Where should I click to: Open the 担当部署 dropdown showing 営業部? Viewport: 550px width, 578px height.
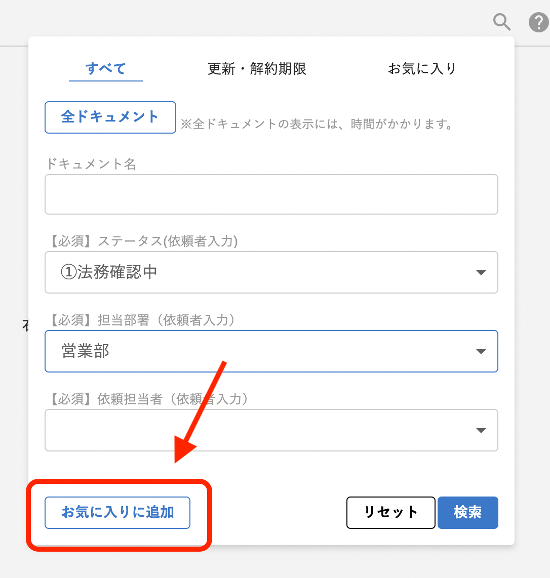271,351
